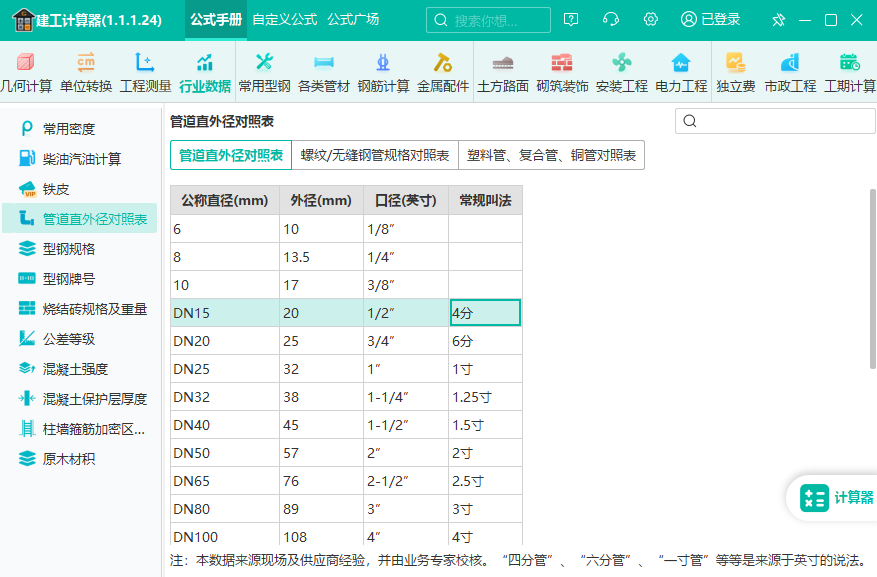The image size is (877, 577).
Task: Select 烧结砖规格及重量 in sidebar
Action: click(80, 309)
